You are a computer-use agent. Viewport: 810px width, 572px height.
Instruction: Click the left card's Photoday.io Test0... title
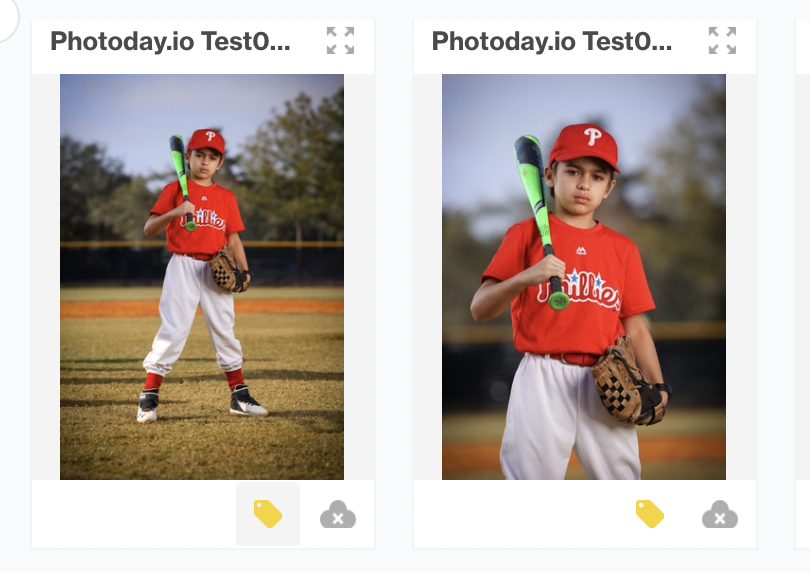(x=170, y=41)
